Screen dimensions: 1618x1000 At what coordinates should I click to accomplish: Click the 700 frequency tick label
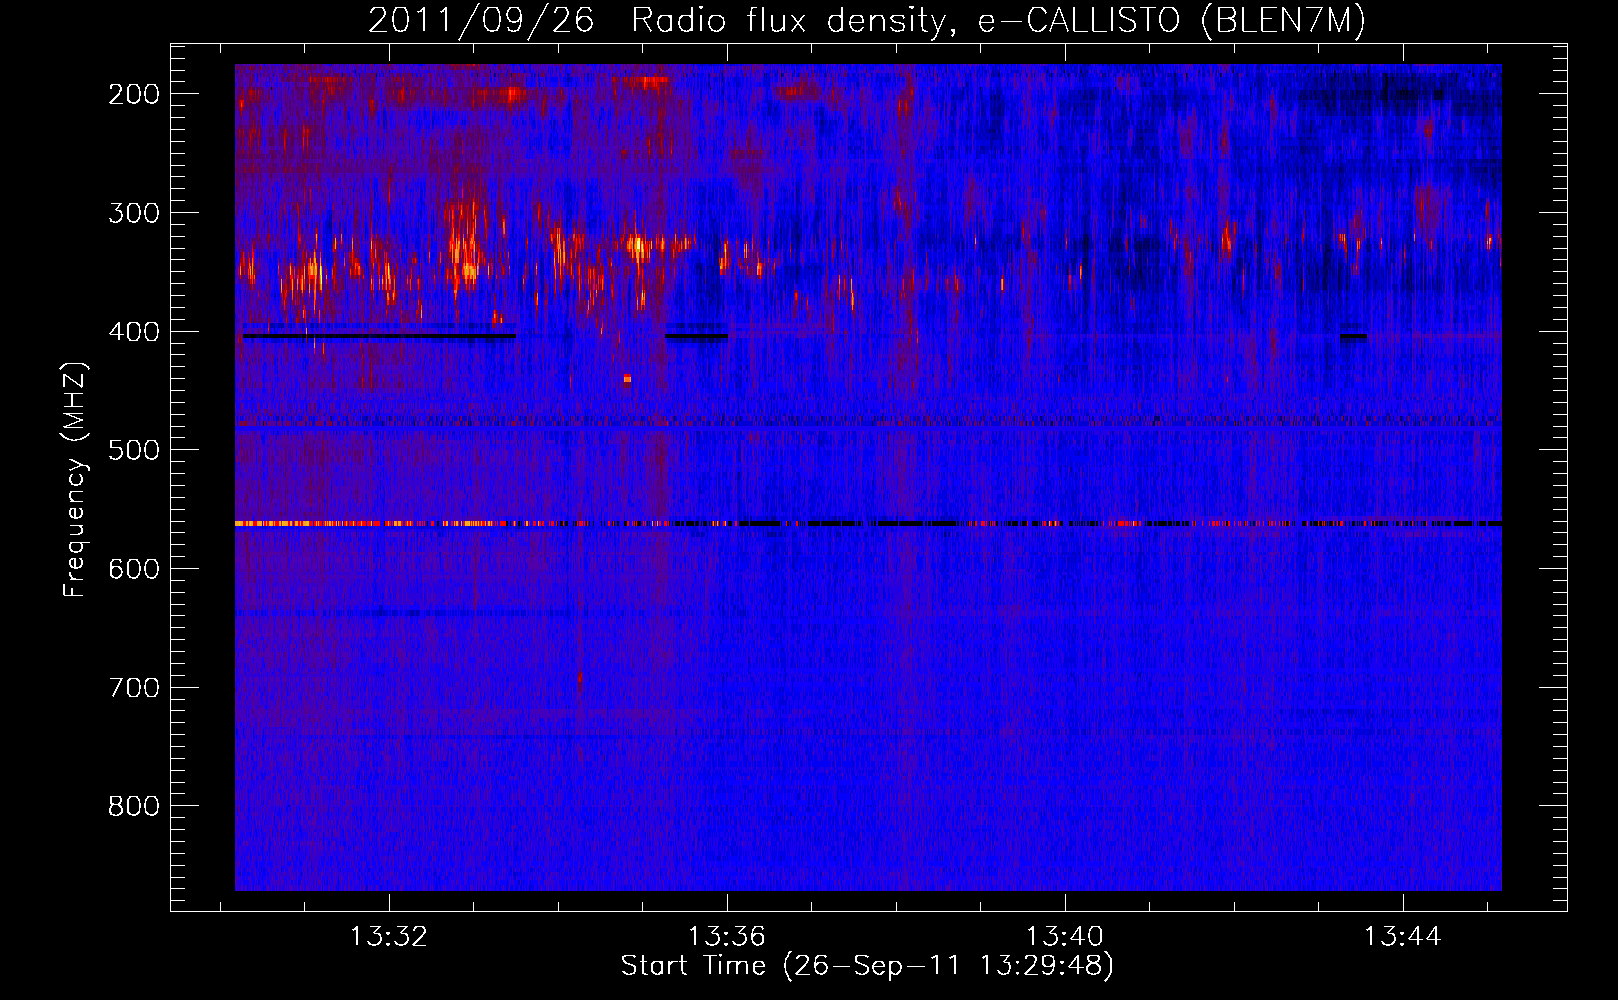[133, 688]
